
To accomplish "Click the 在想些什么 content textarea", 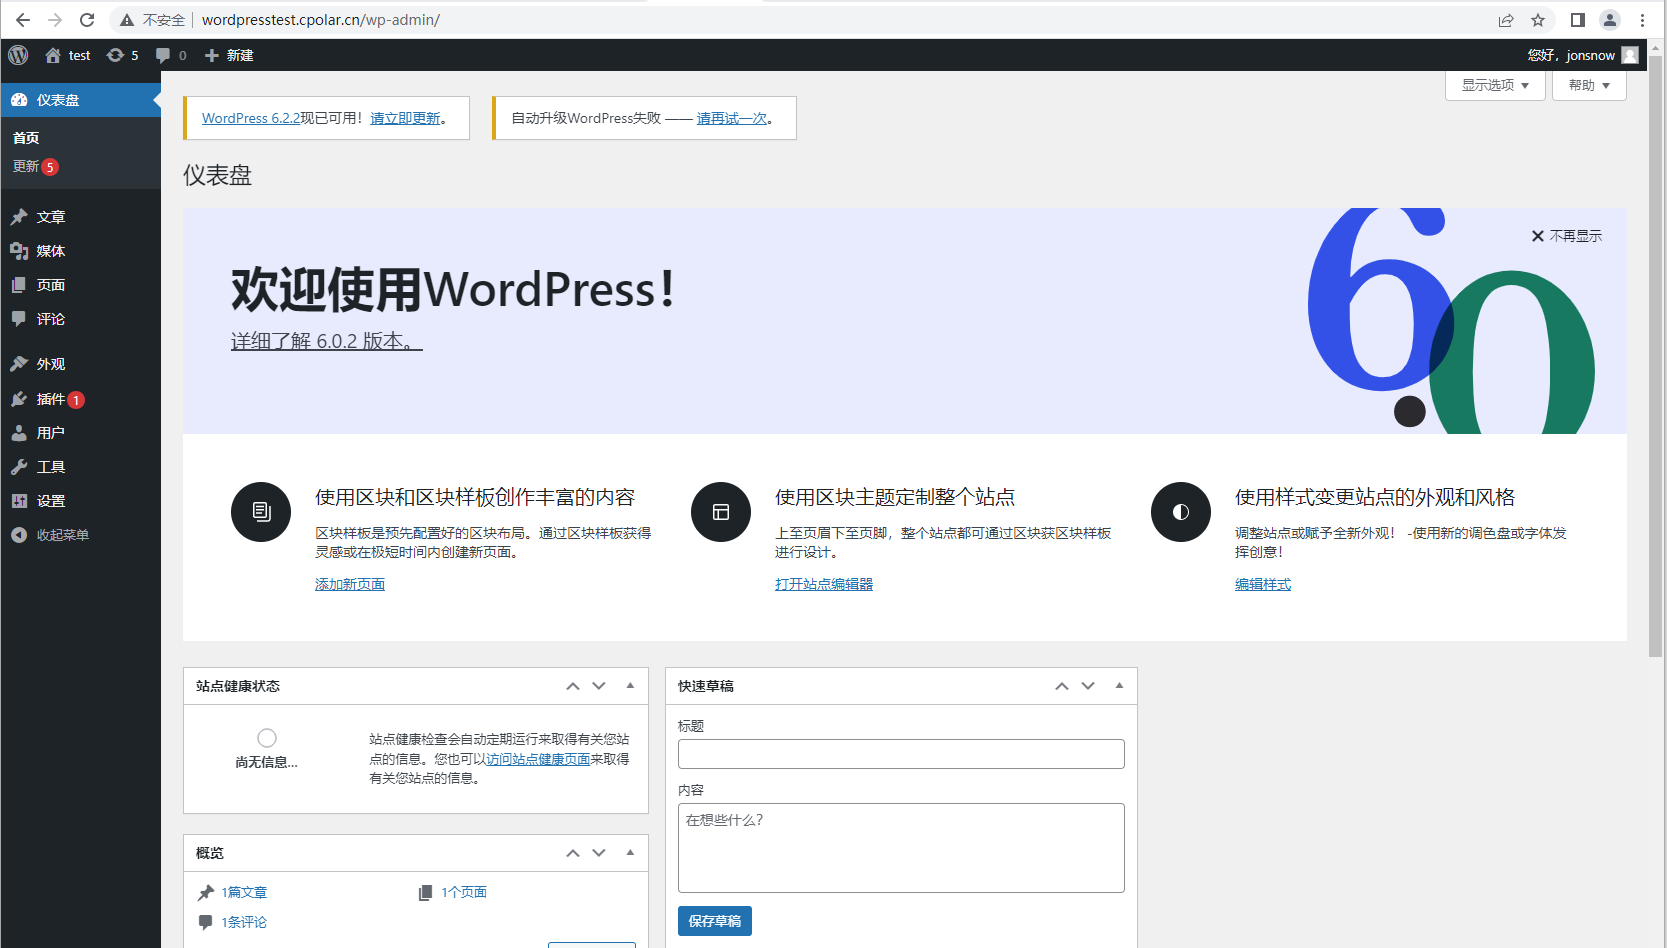I will coord(901,848).
